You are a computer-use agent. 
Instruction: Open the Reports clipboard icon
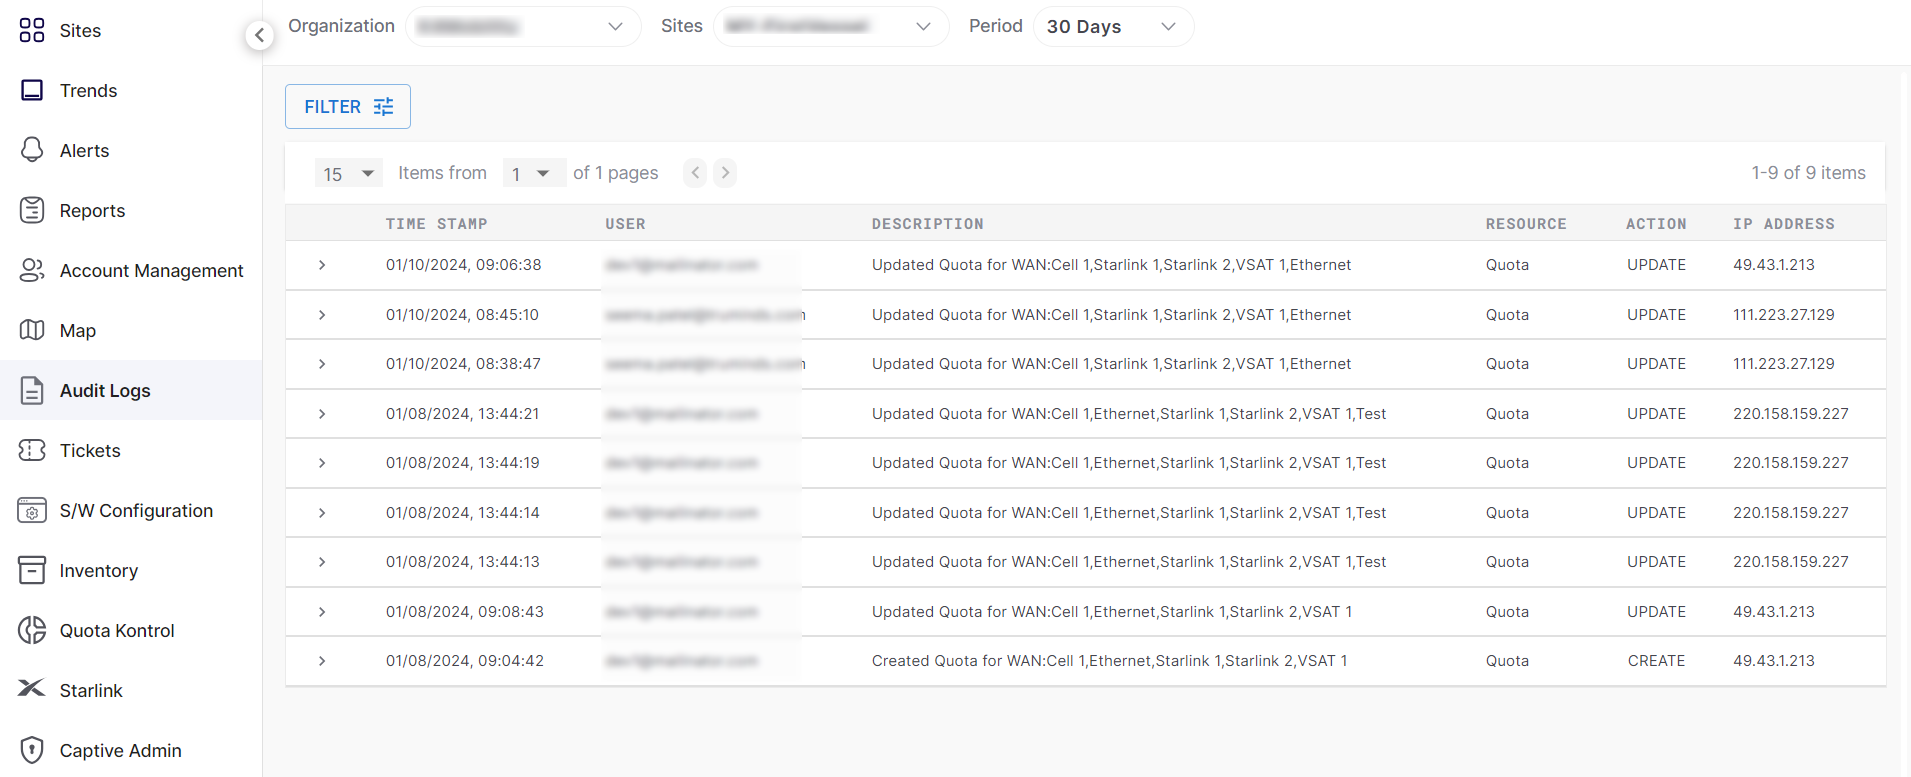click(x=32, y=210)
